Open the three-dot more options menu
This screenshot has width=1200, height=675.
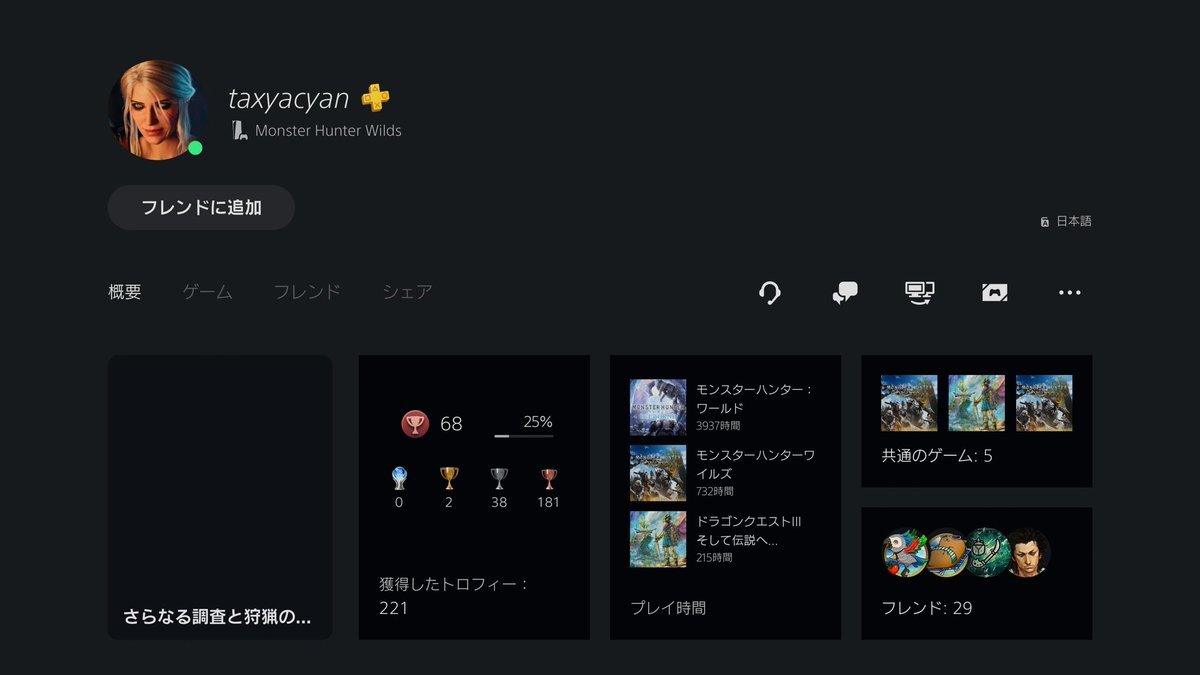(1070, 292)
